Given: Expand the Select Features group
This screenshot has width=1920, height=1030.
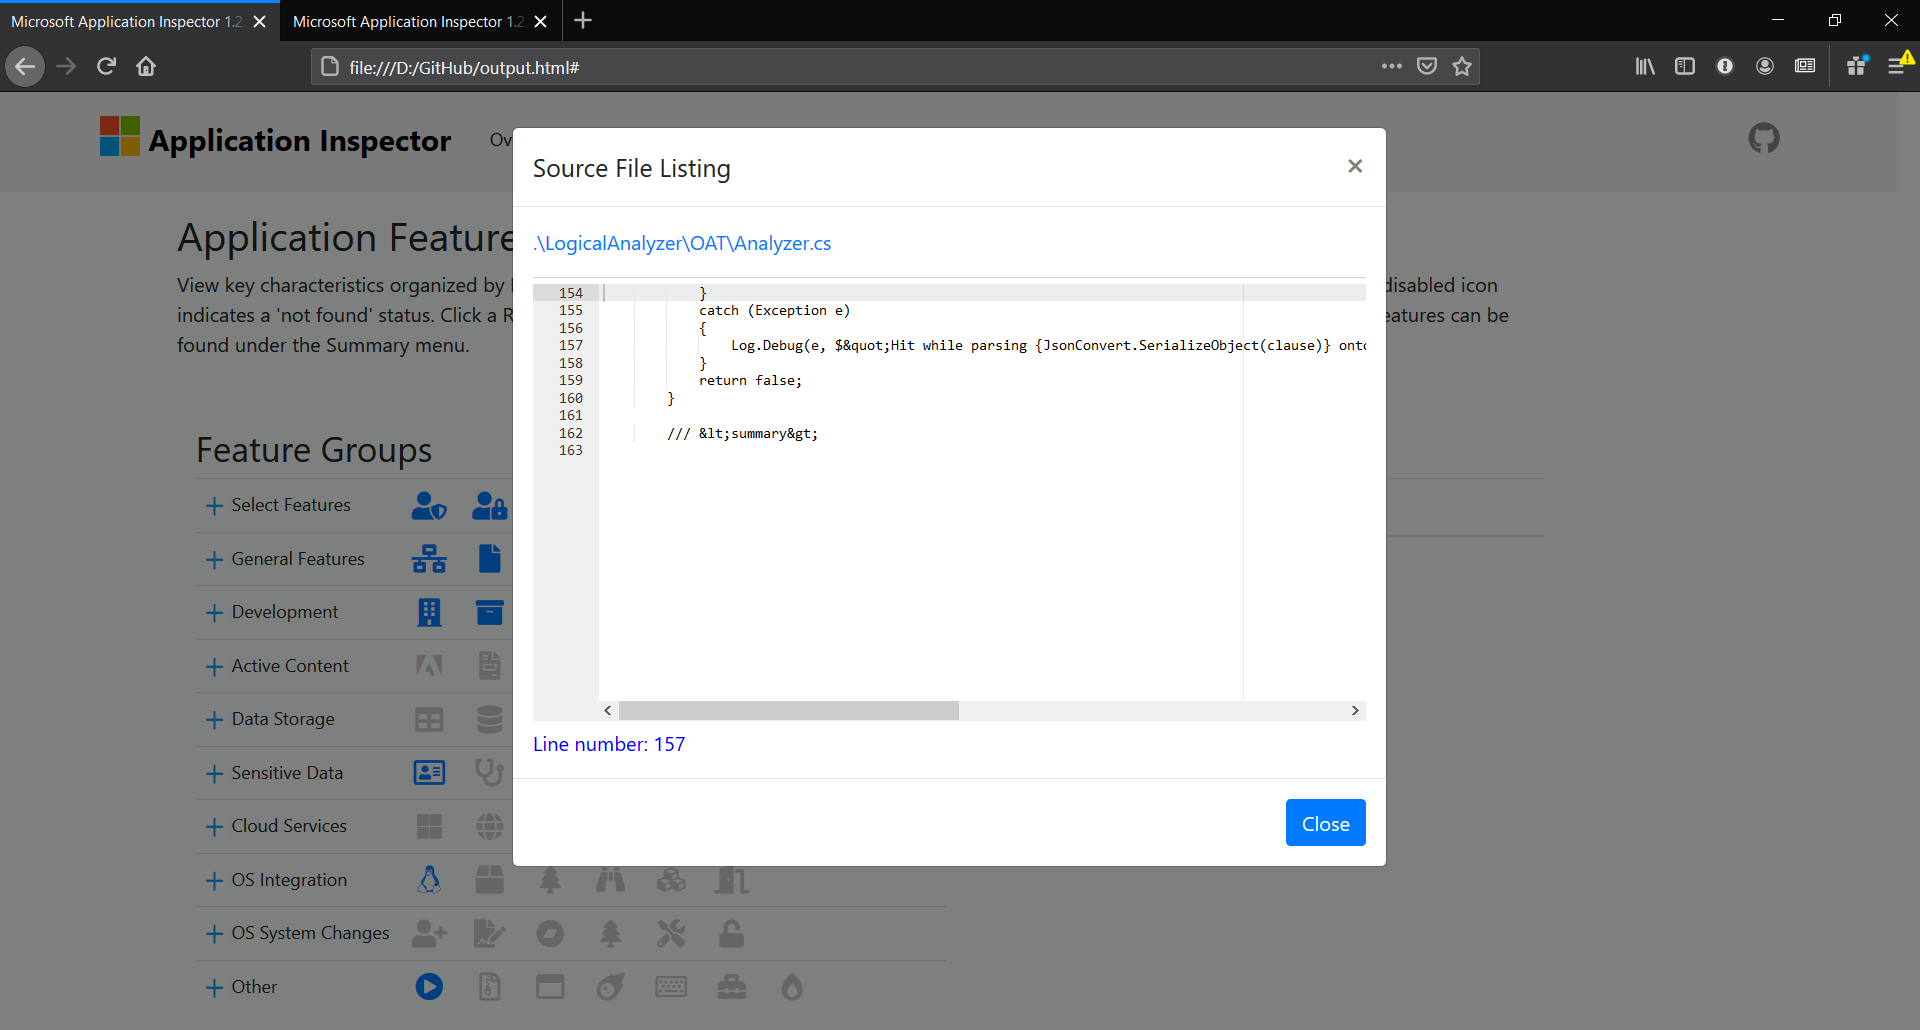Looking at the screenshot, I should 213,505.
